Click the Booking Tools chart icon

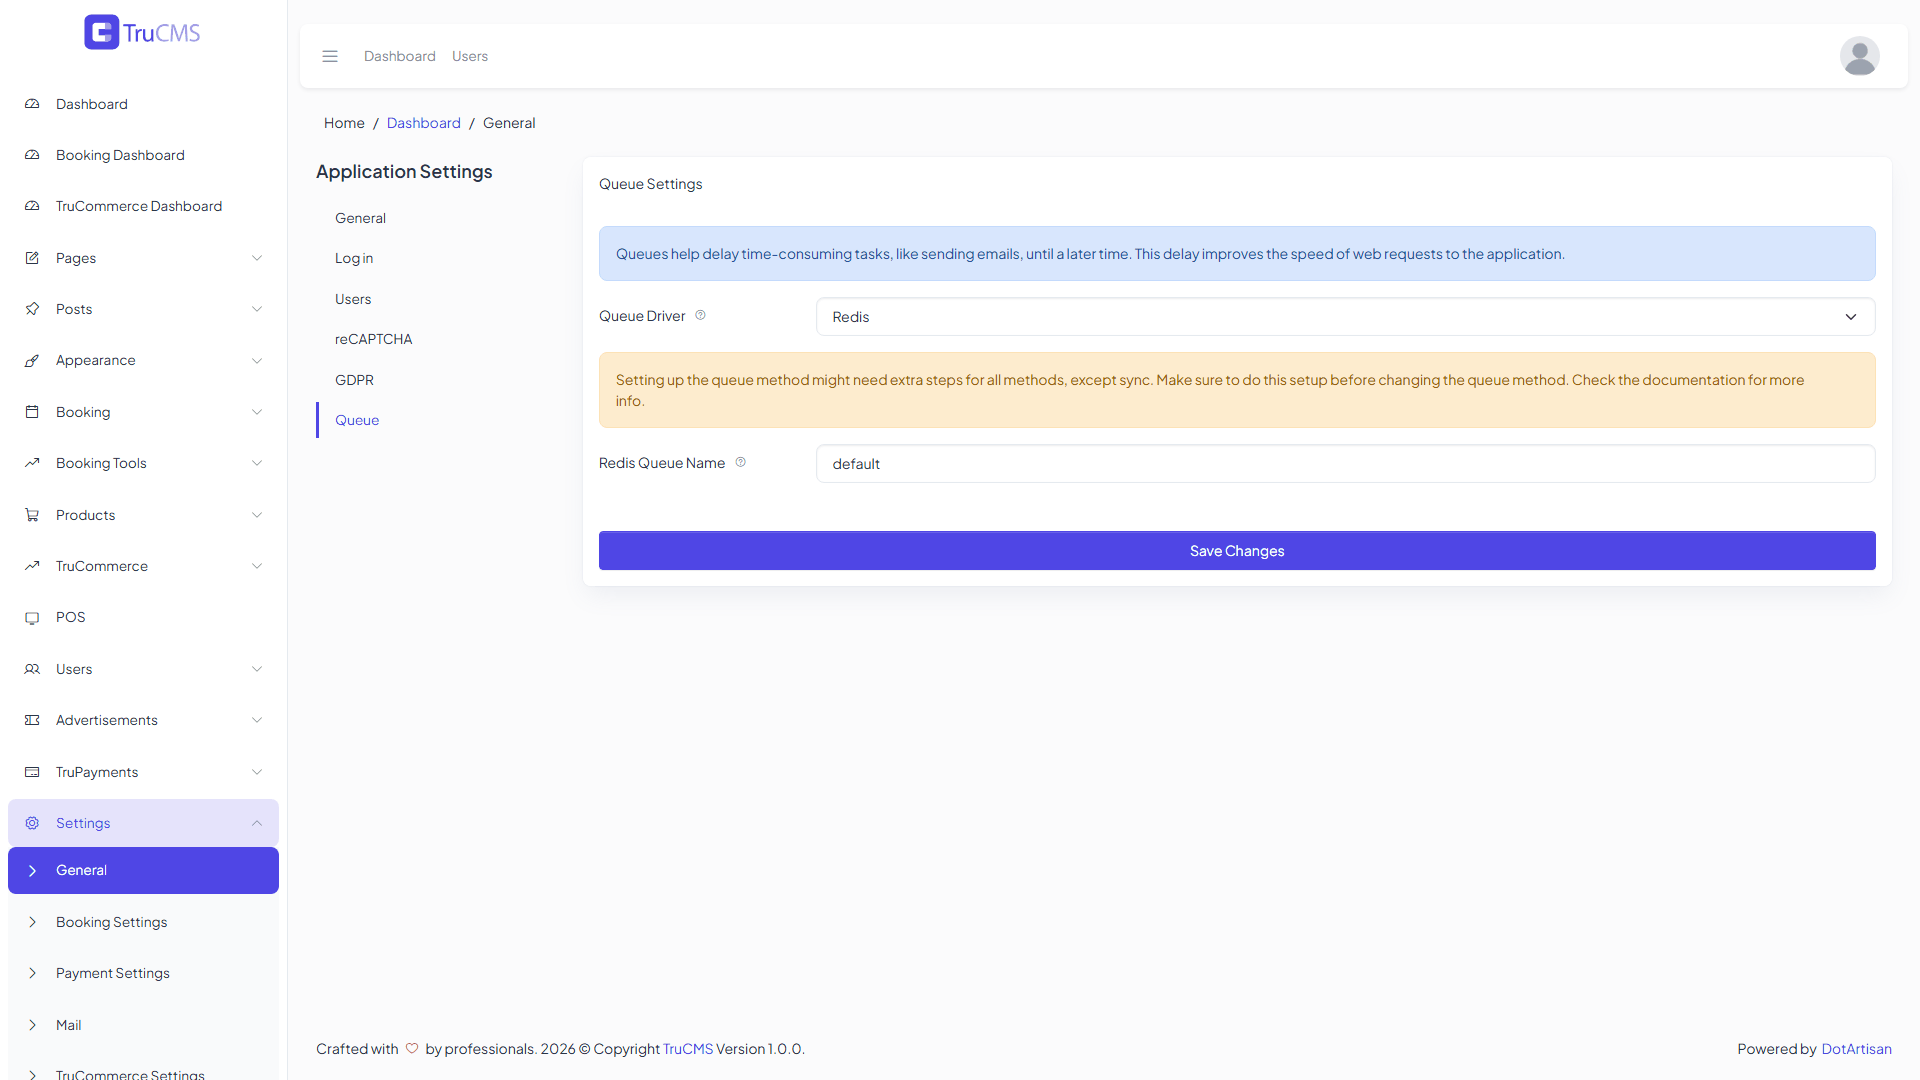pyautogui.click(x=32, y=463)
